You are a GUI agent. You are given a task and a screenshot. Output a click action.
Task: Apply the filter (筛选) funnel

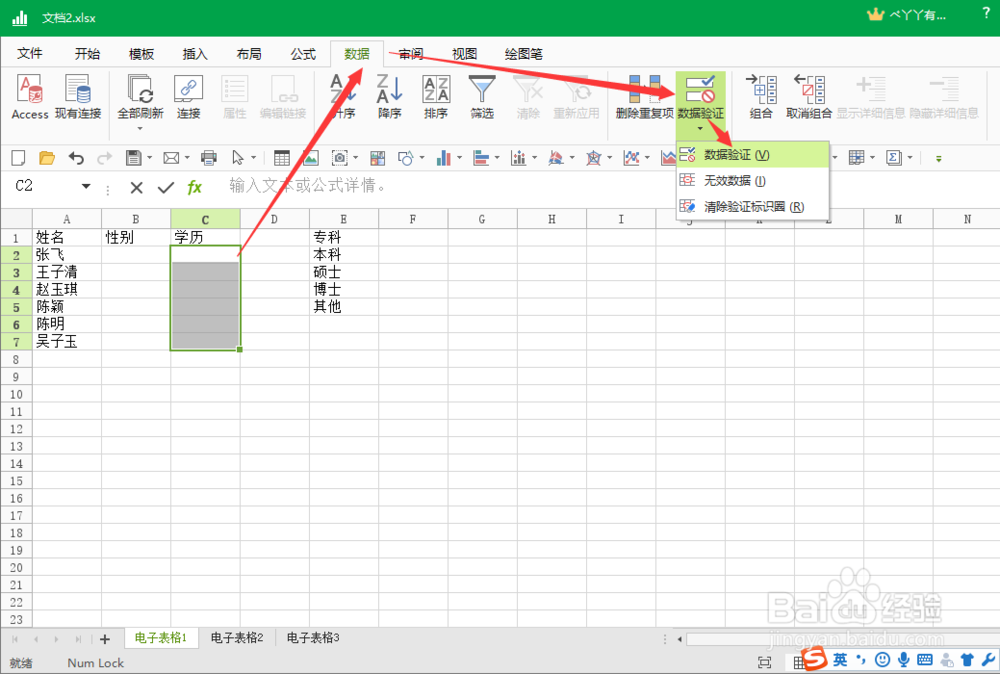482,96
